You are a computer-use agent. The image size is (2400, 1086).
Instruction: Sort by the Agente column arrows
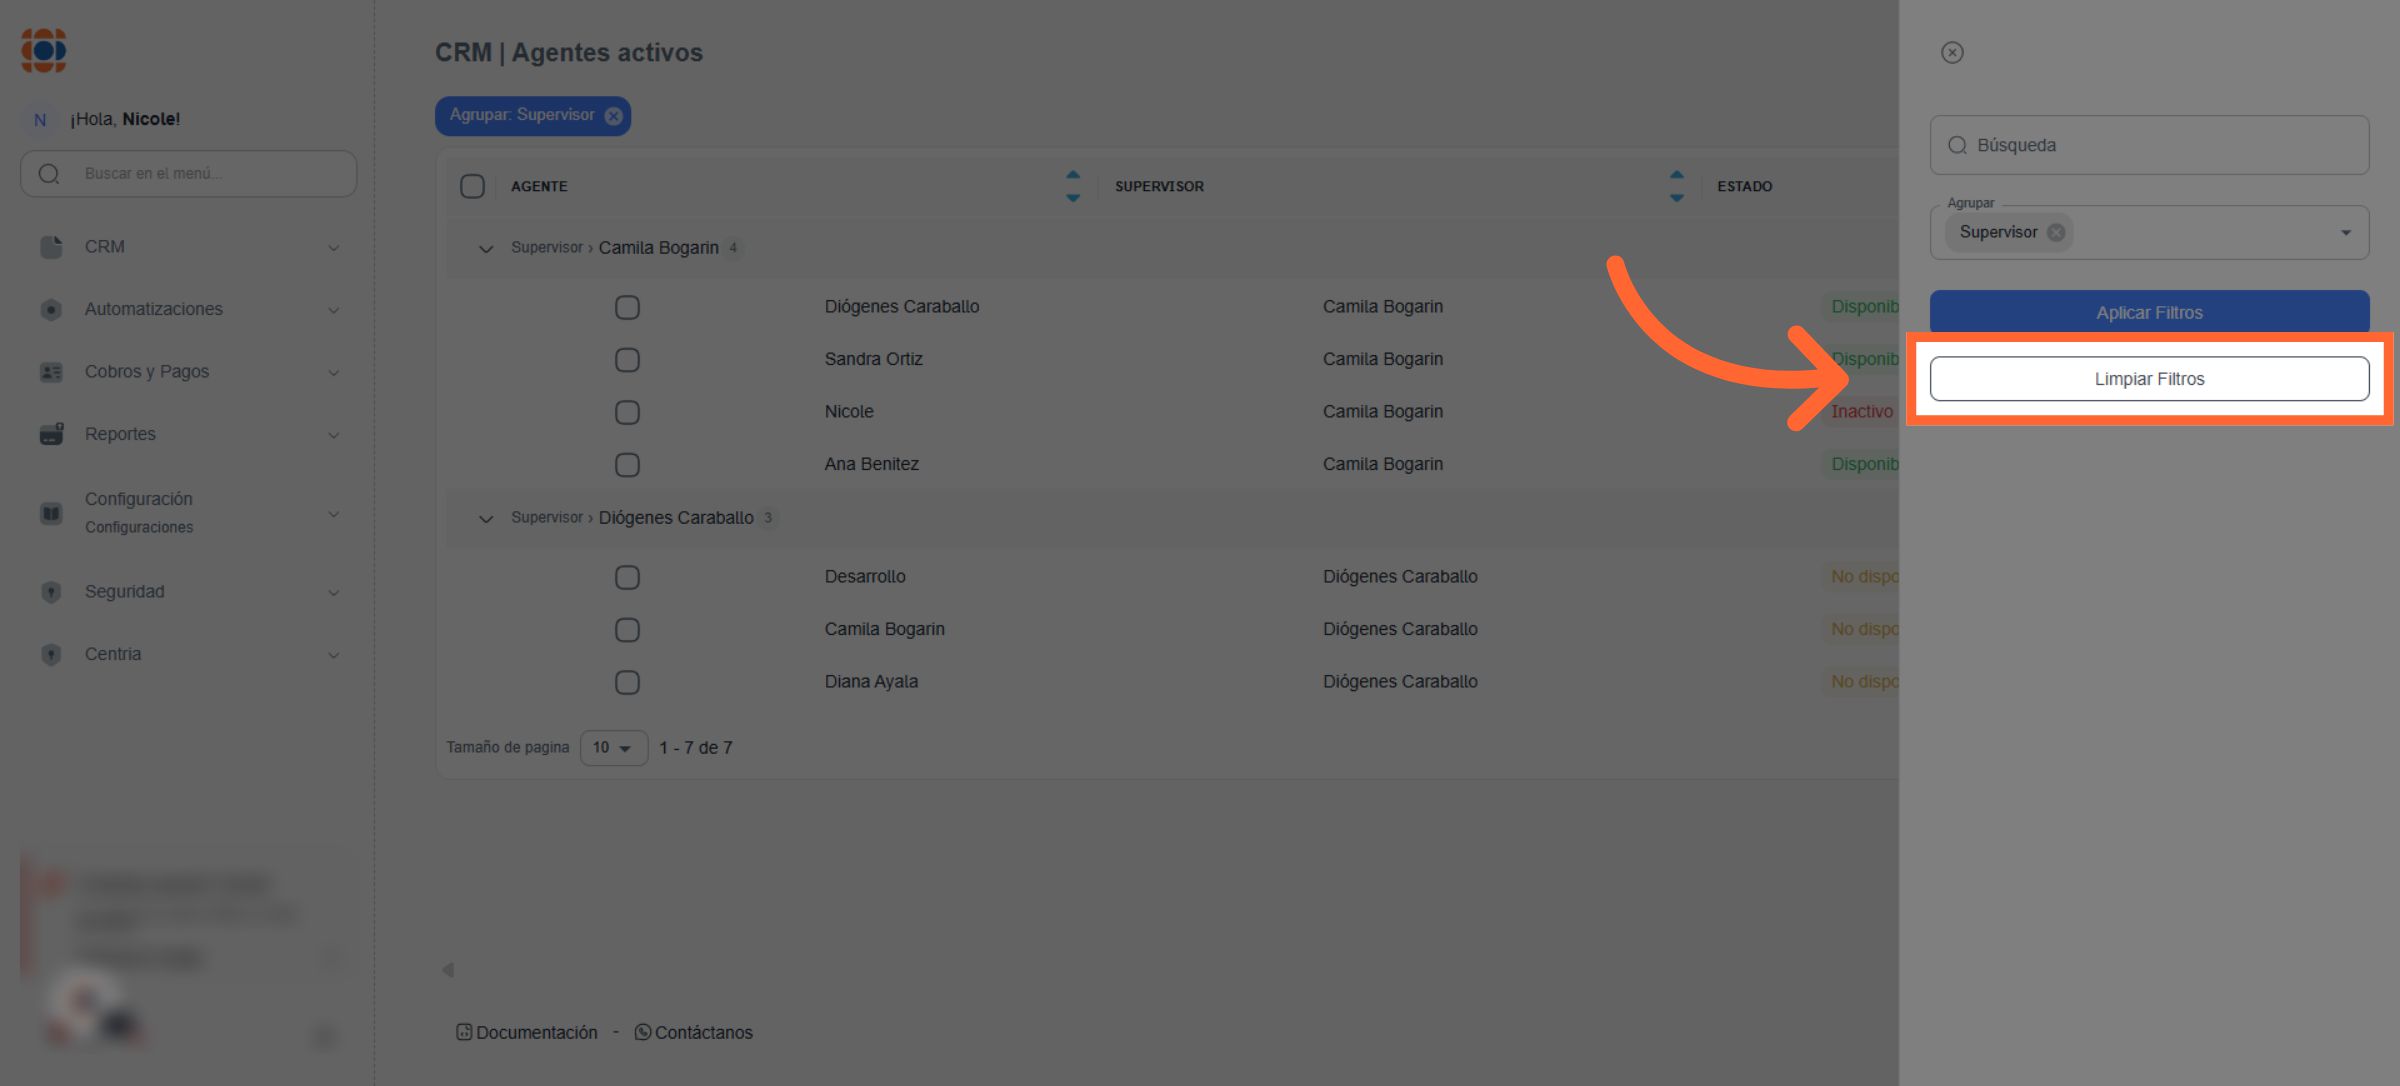1072,186
